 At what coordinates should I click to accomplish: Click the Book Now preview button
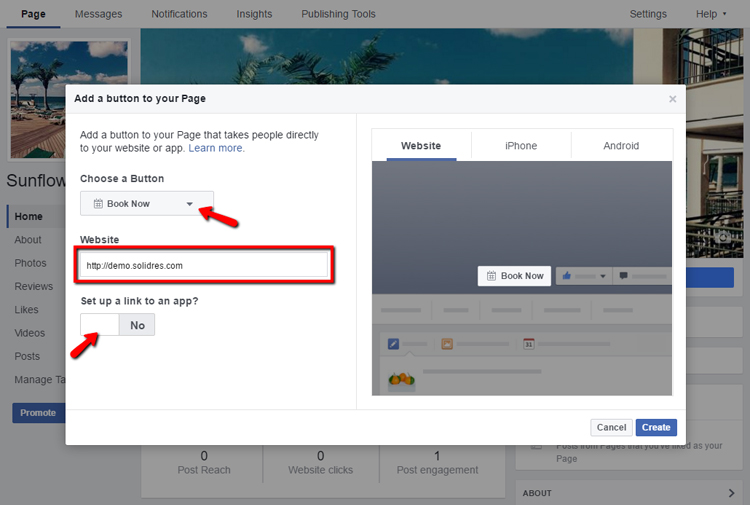514,276
